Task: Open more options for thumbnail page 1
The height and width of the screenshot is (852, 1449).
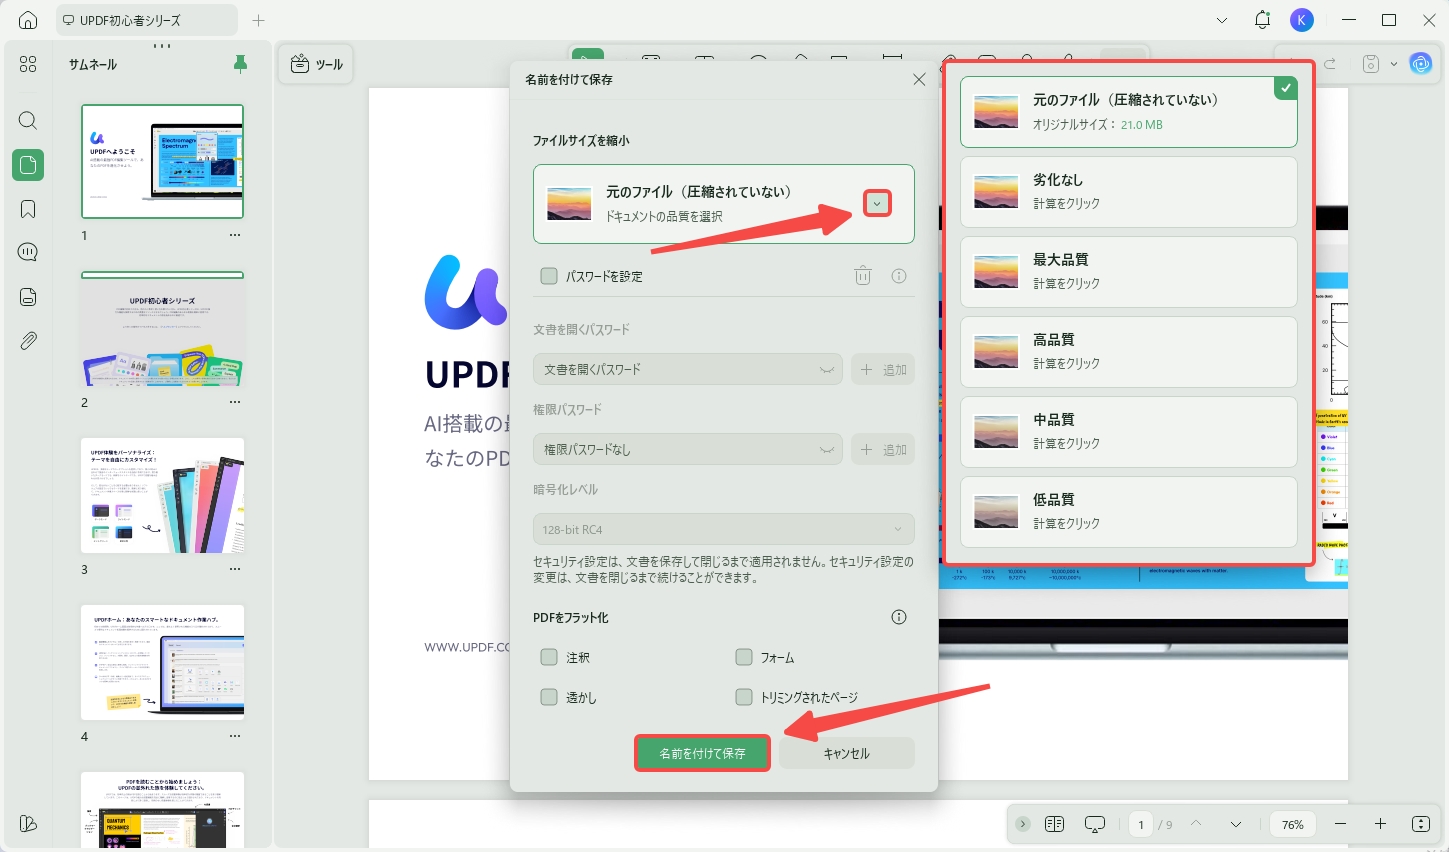Action: click(x=235, y=236)
